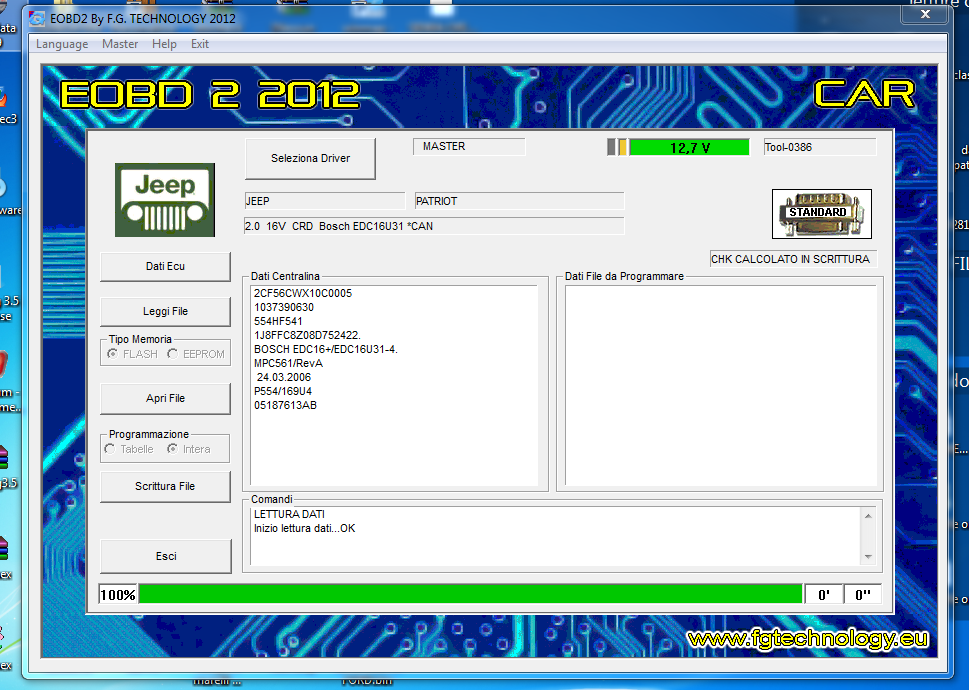Click the EOBD2 app icon in title bar
Viewport: 969px width, 690px height.
tap(38, 17)
